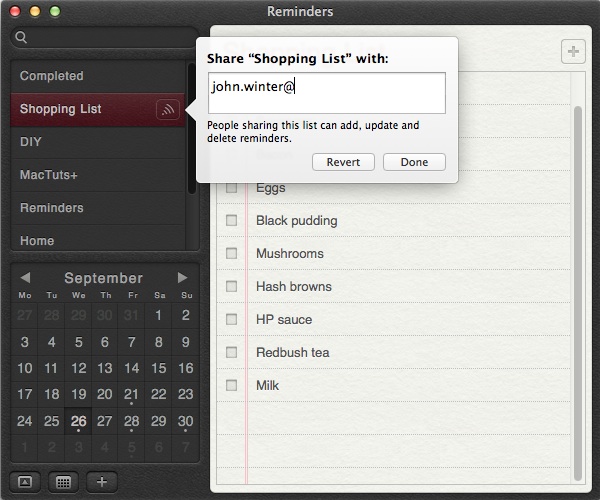Select September 21 in calendar

coord(131,394)
